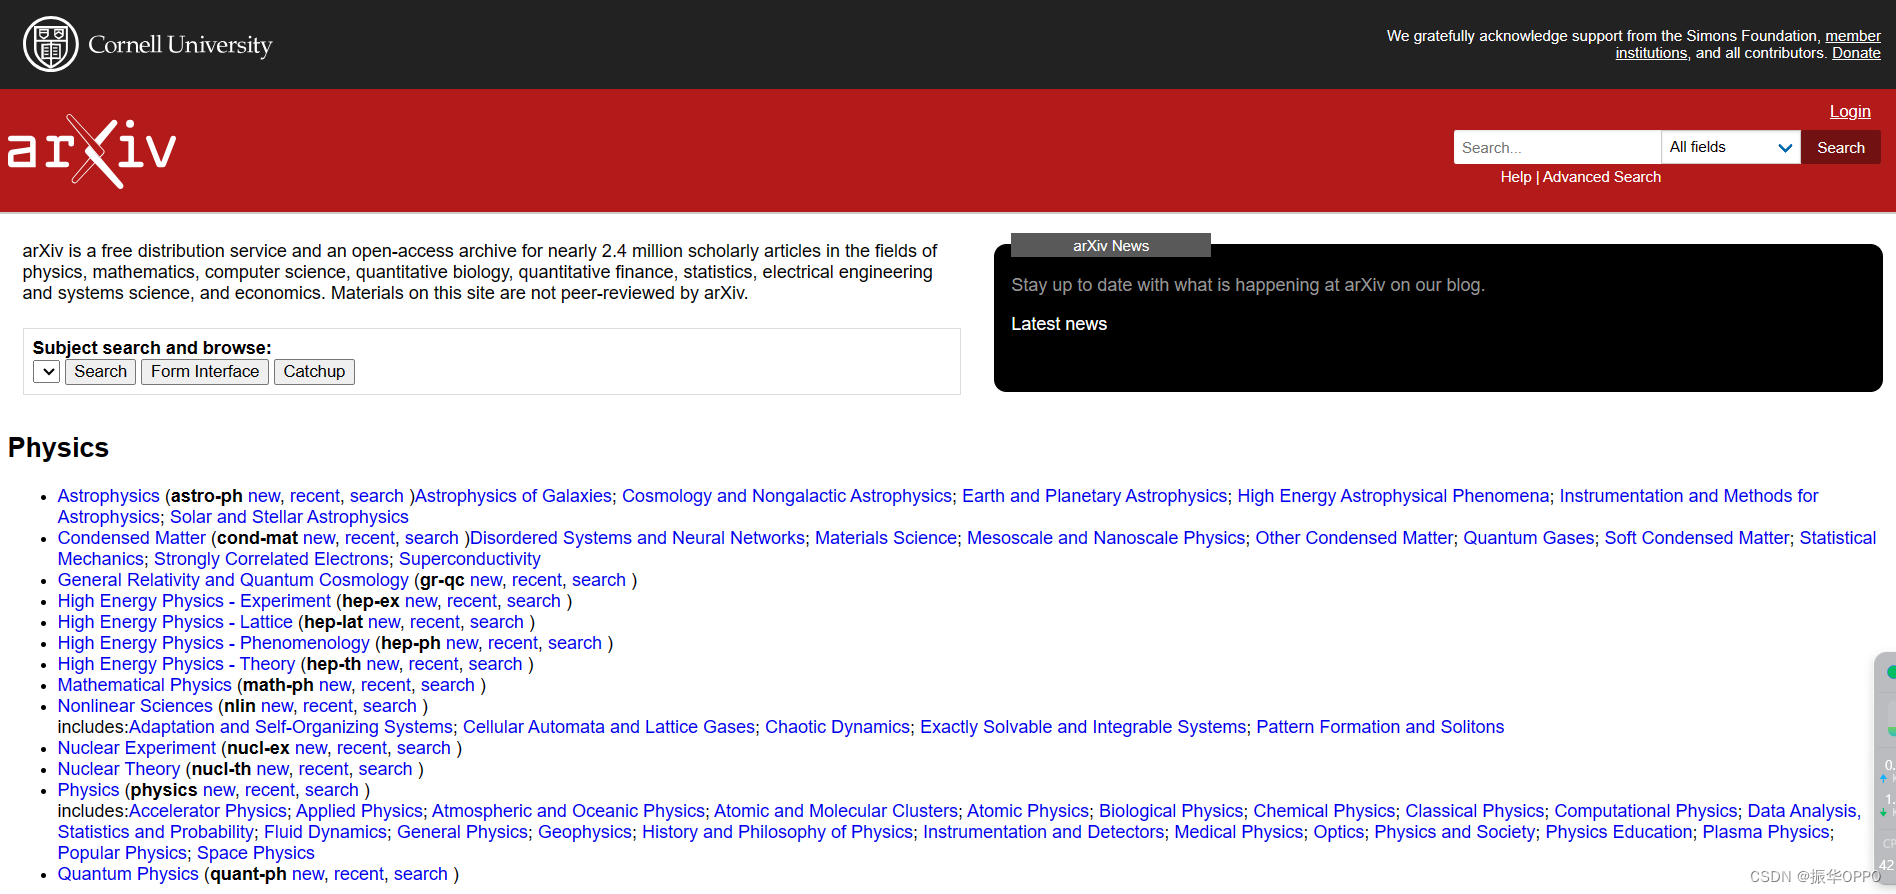Open Computational Physics subcategory
The width and height of the screenshot is (1896, 894).
(1646, 811)
